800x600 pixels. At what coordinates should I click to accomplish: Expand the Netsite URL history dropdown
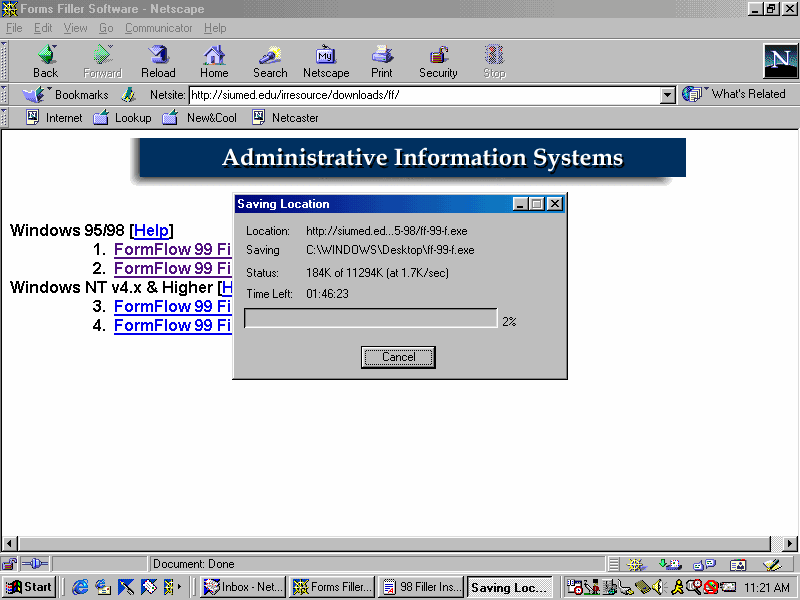point(668,95)
